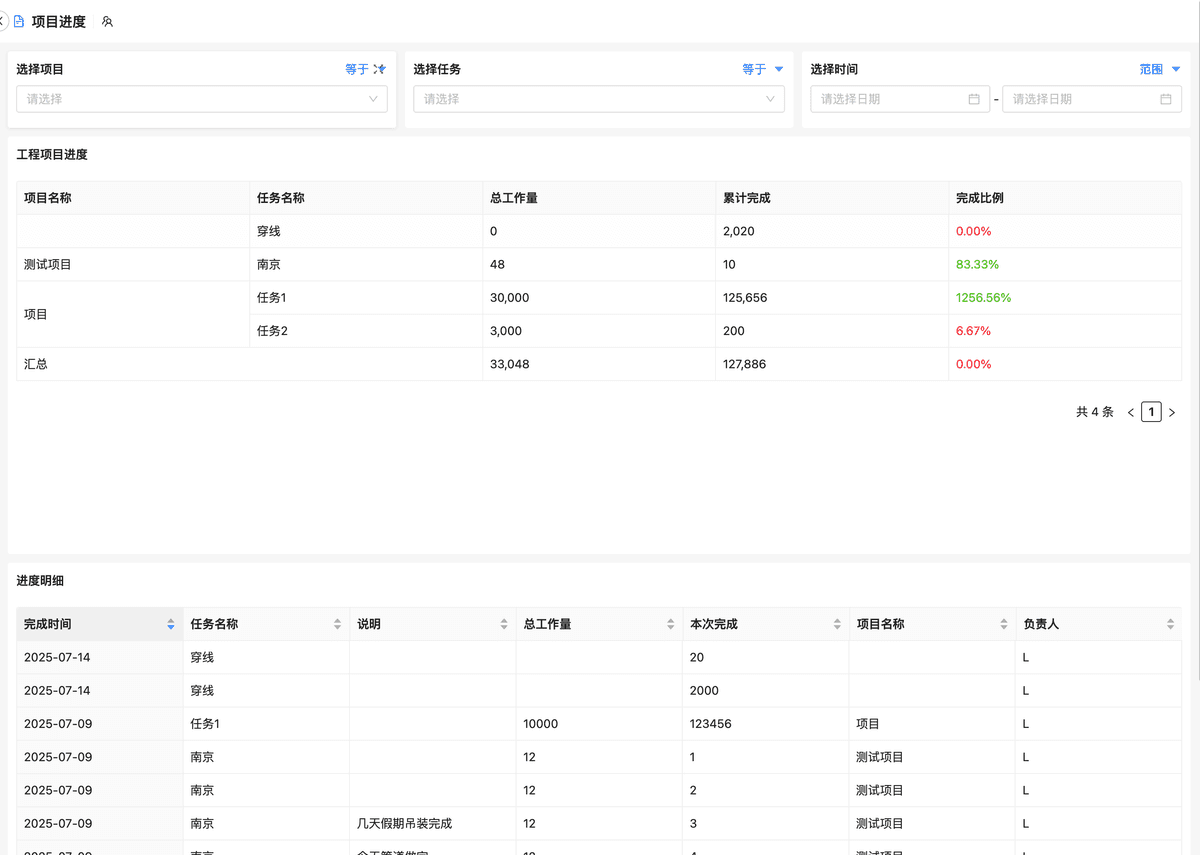Sort the 说明 column
The image size is (1200, 855).
coord(504,624)
